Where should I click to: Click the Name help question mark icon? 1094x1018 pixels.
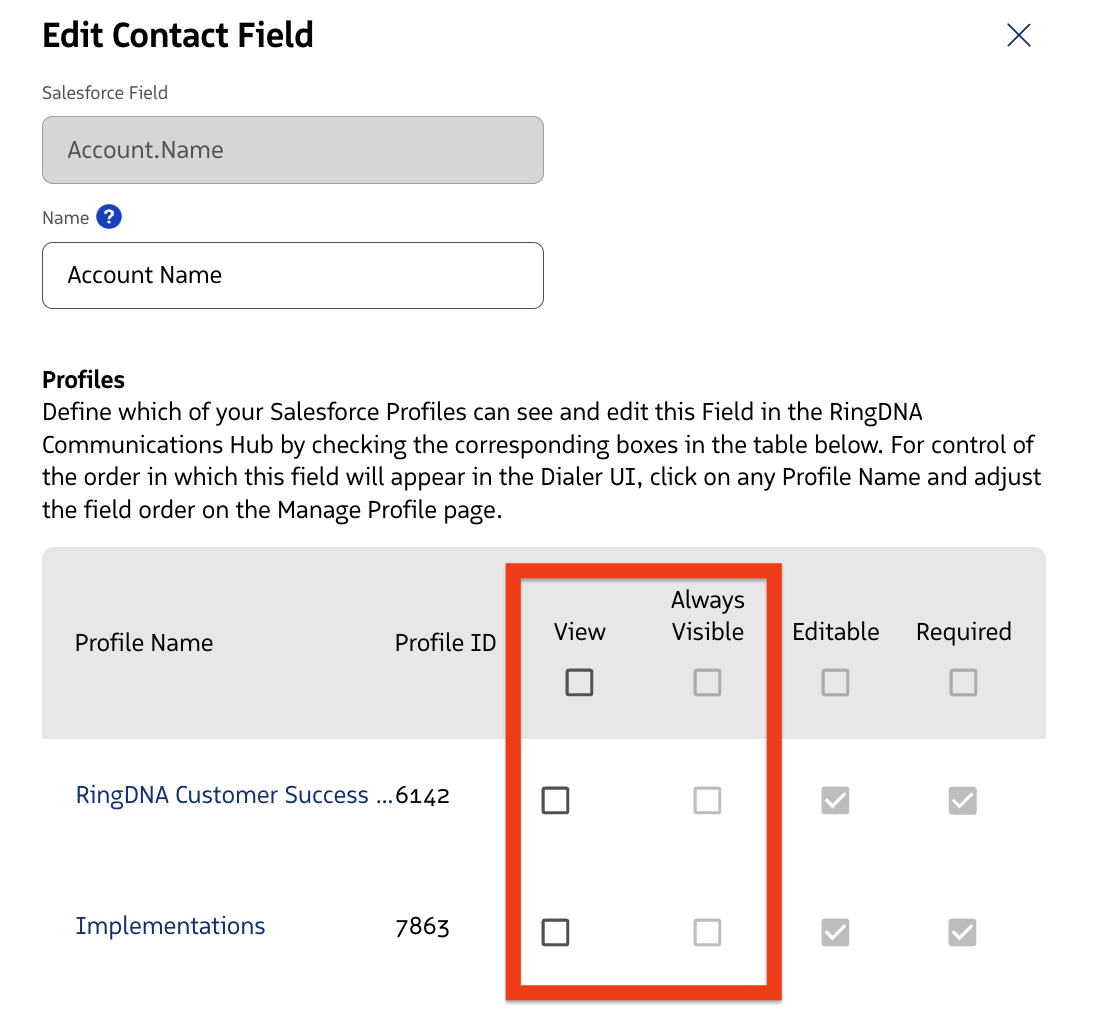point(109,217)
